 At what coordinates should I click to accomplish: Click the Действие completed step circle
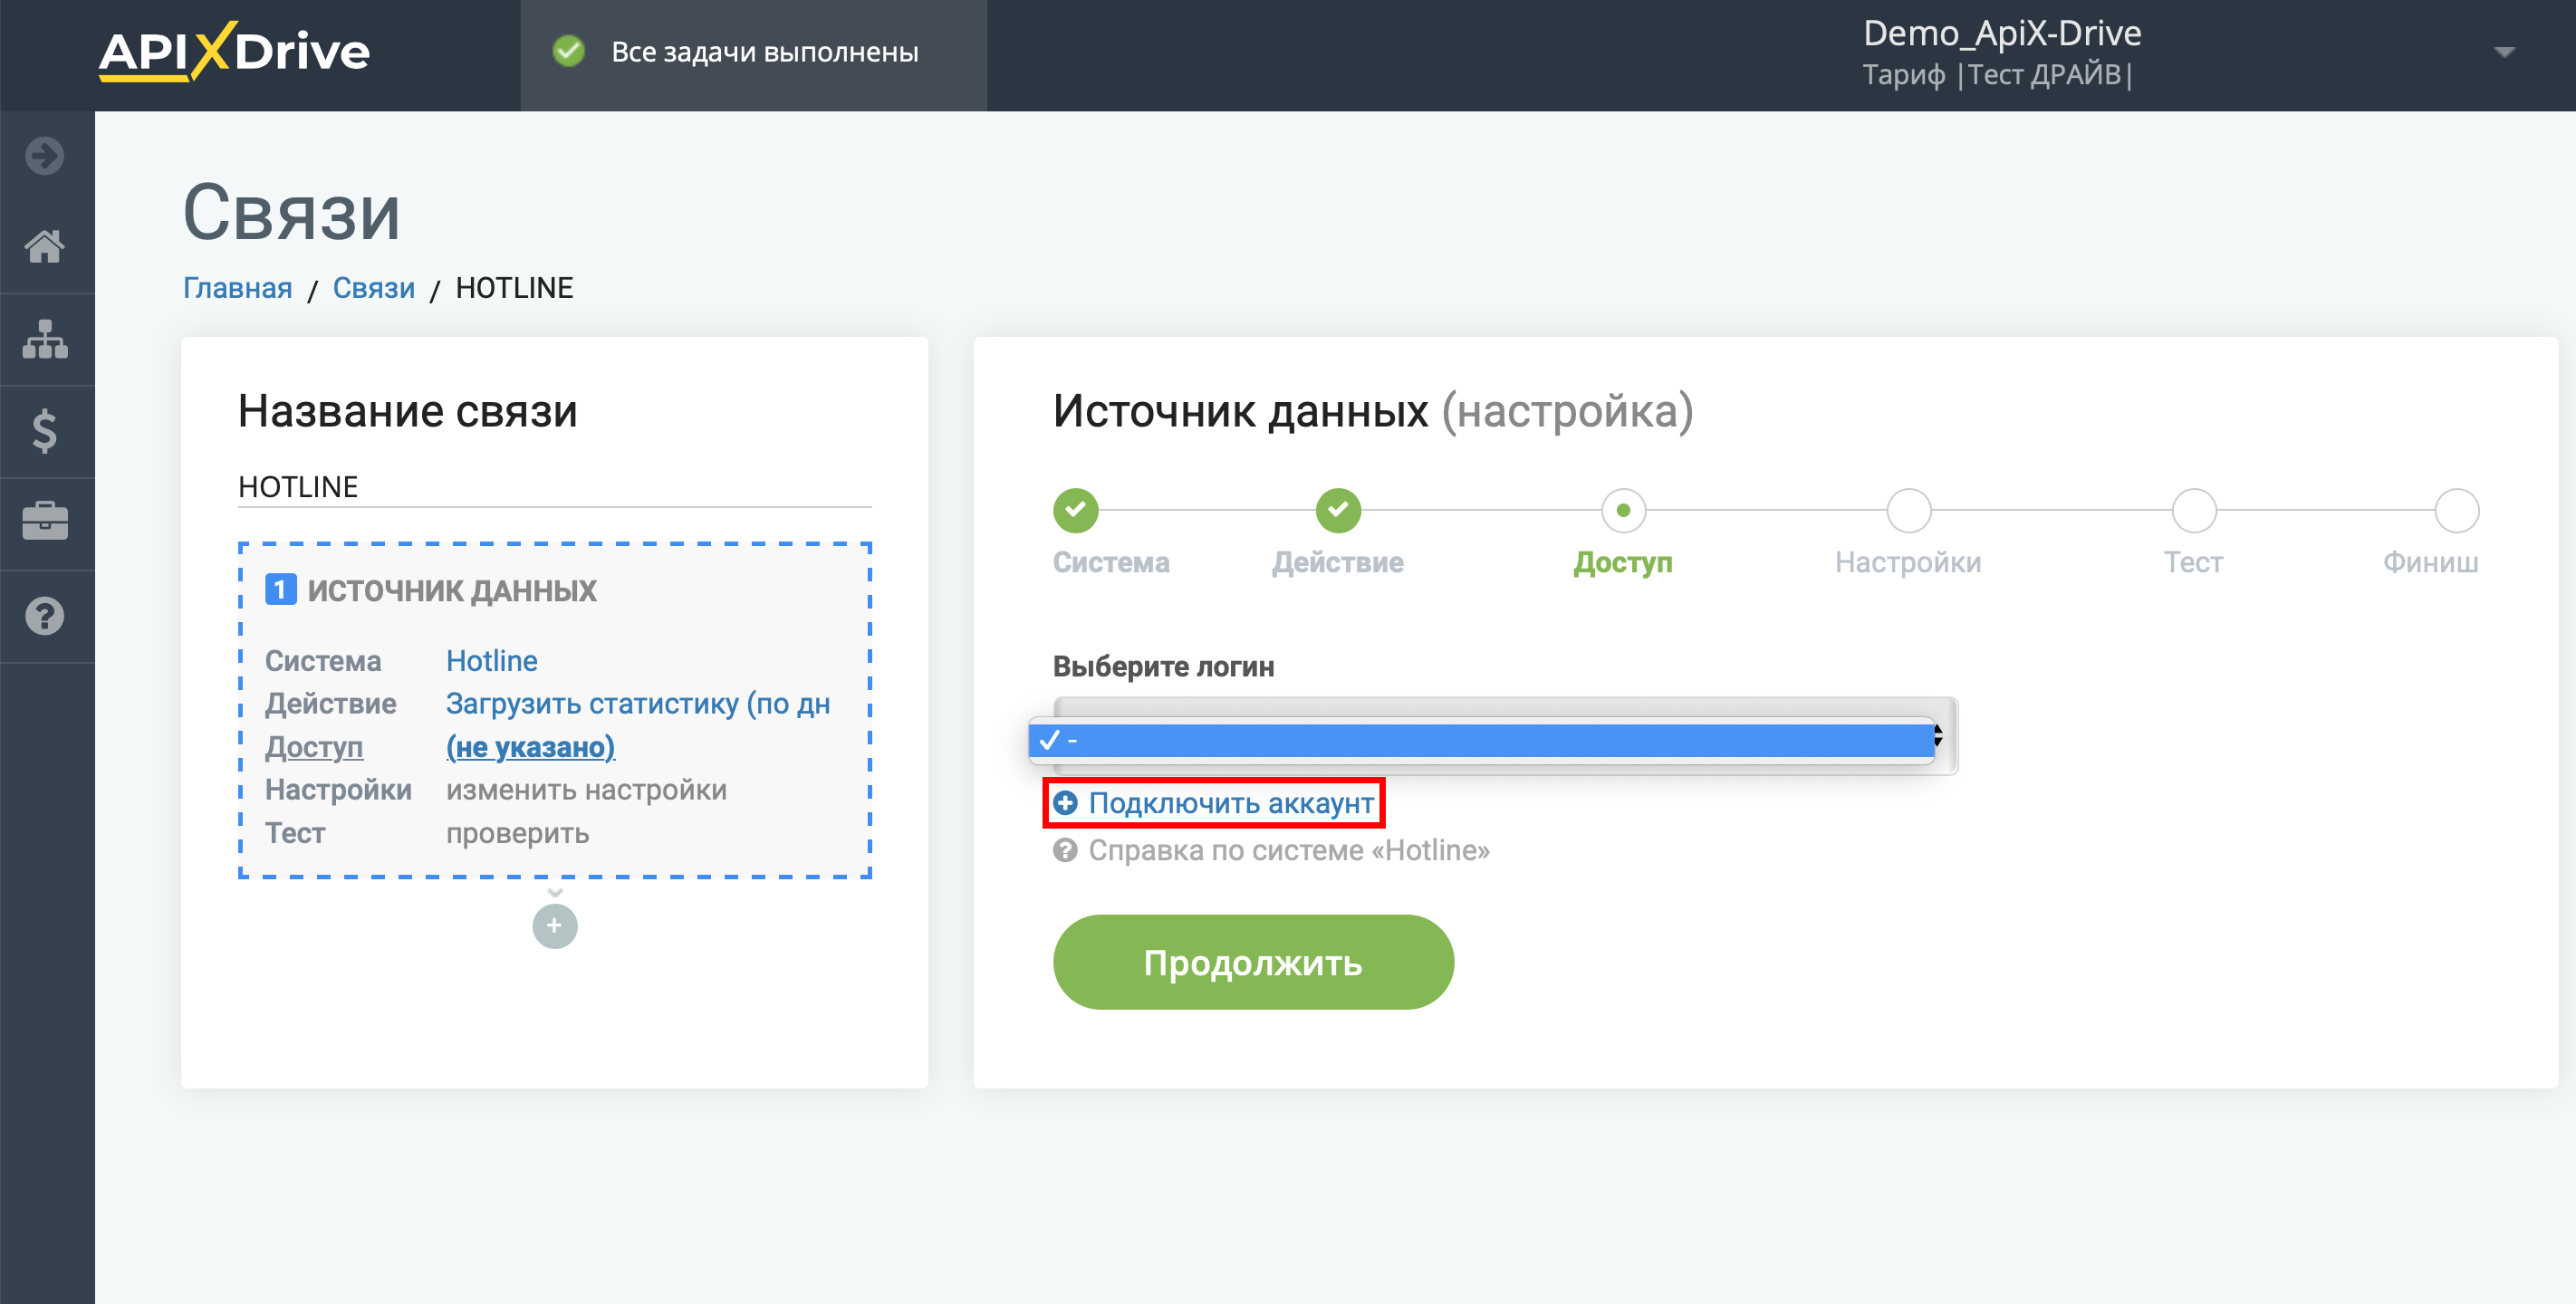[1338, 510]
